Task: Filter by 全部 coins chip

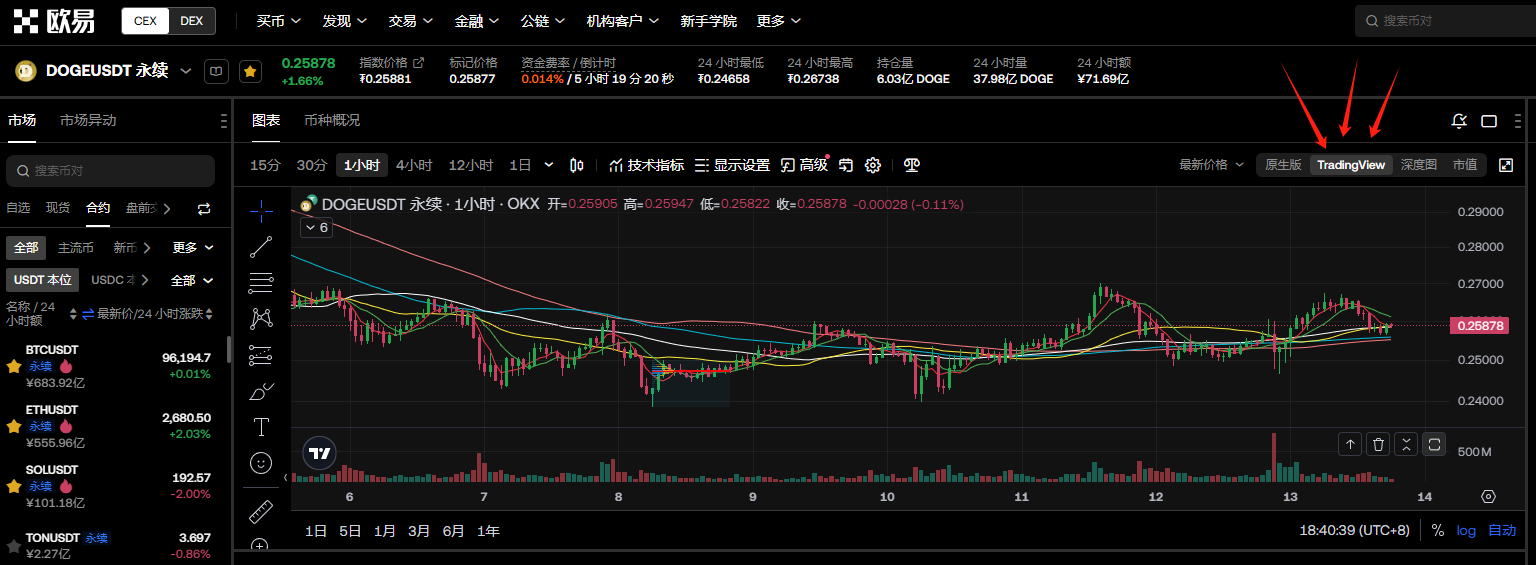Action: pyautogui.click(x=25, y=247)
